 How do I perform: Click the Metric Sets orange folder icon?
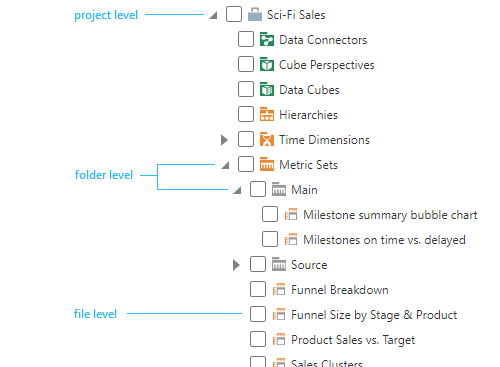coord(267,164)
